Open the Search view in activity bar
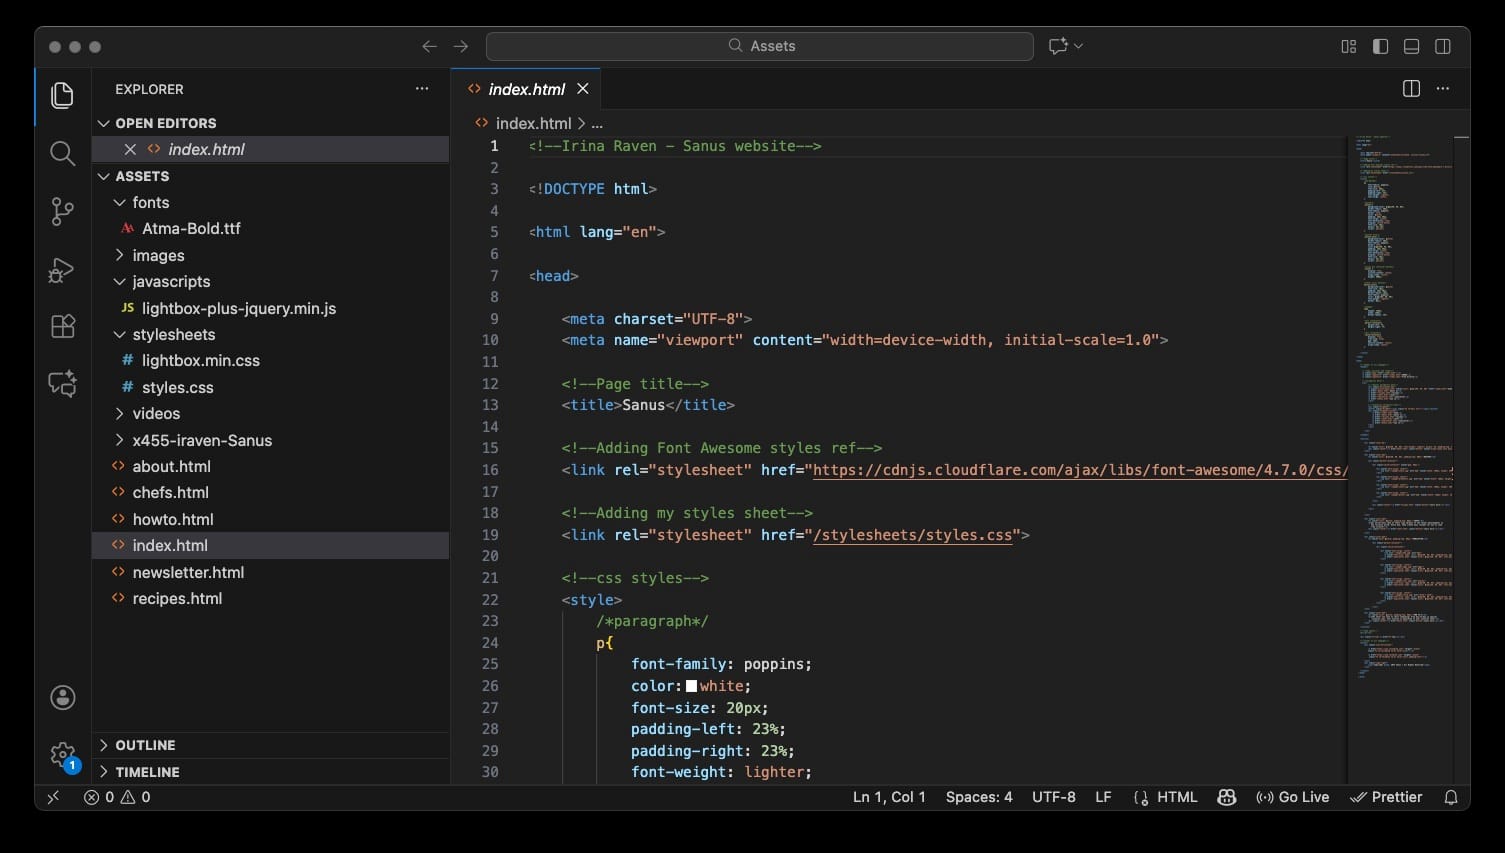This screenshot has width=1505, height=853. click(62, 153)
